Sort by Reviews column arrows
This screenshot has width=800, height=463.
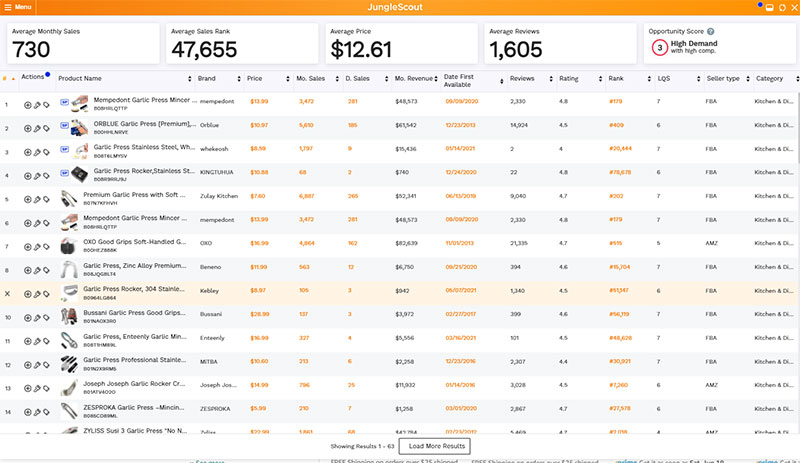click(551, 79)
